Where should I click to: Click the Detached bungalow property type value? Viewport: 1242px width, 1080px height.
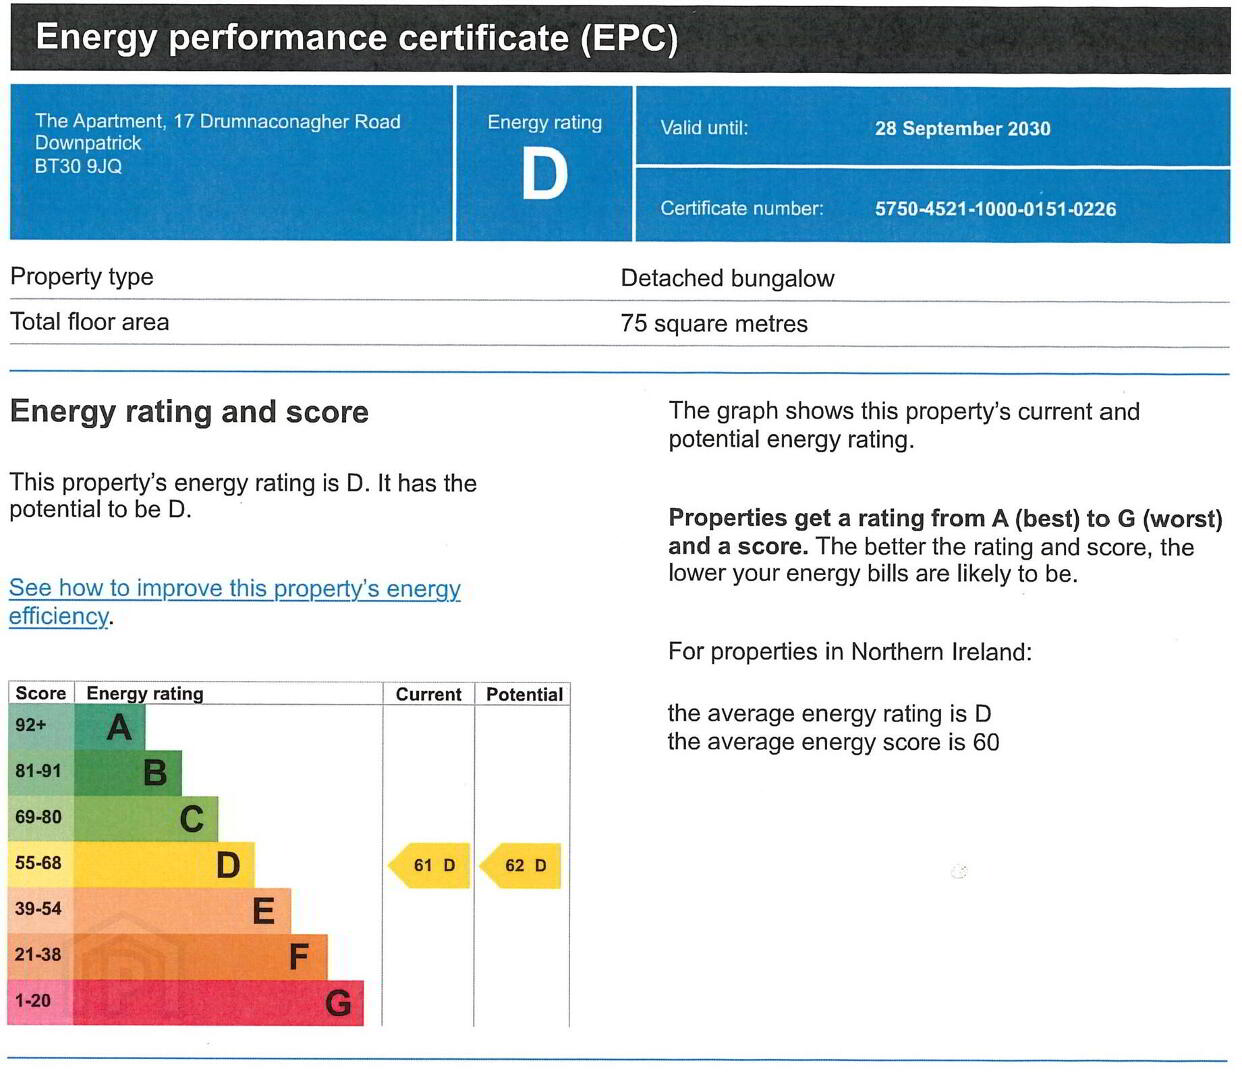click(x=727, y=278)
